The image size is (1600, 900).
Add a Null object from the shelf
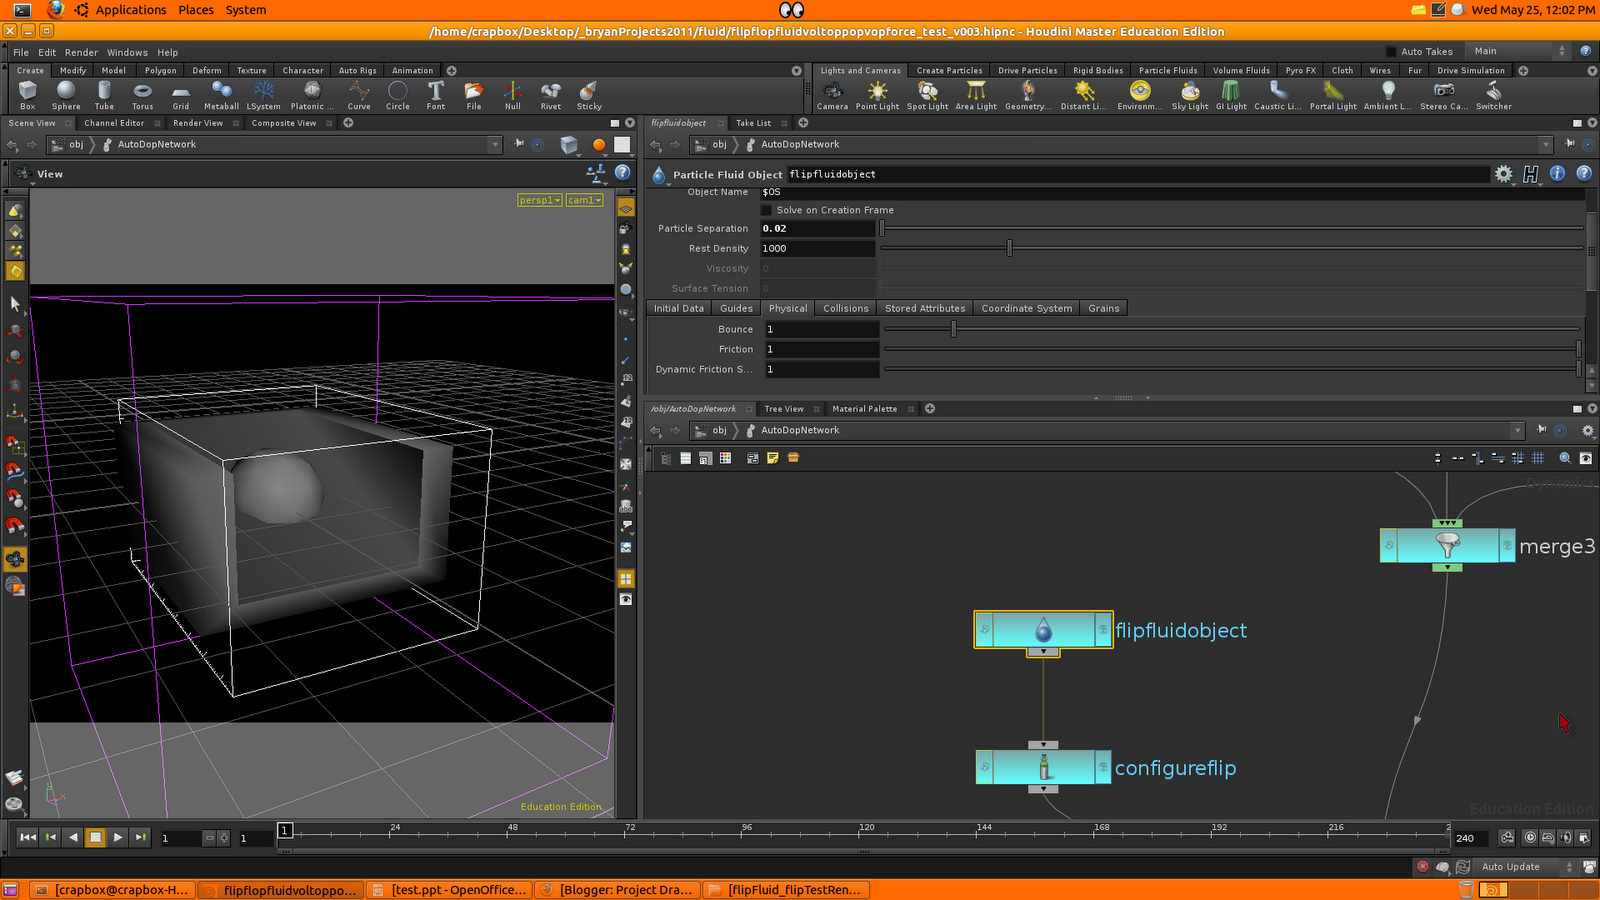pyautogui.click(x=513, y=95)
